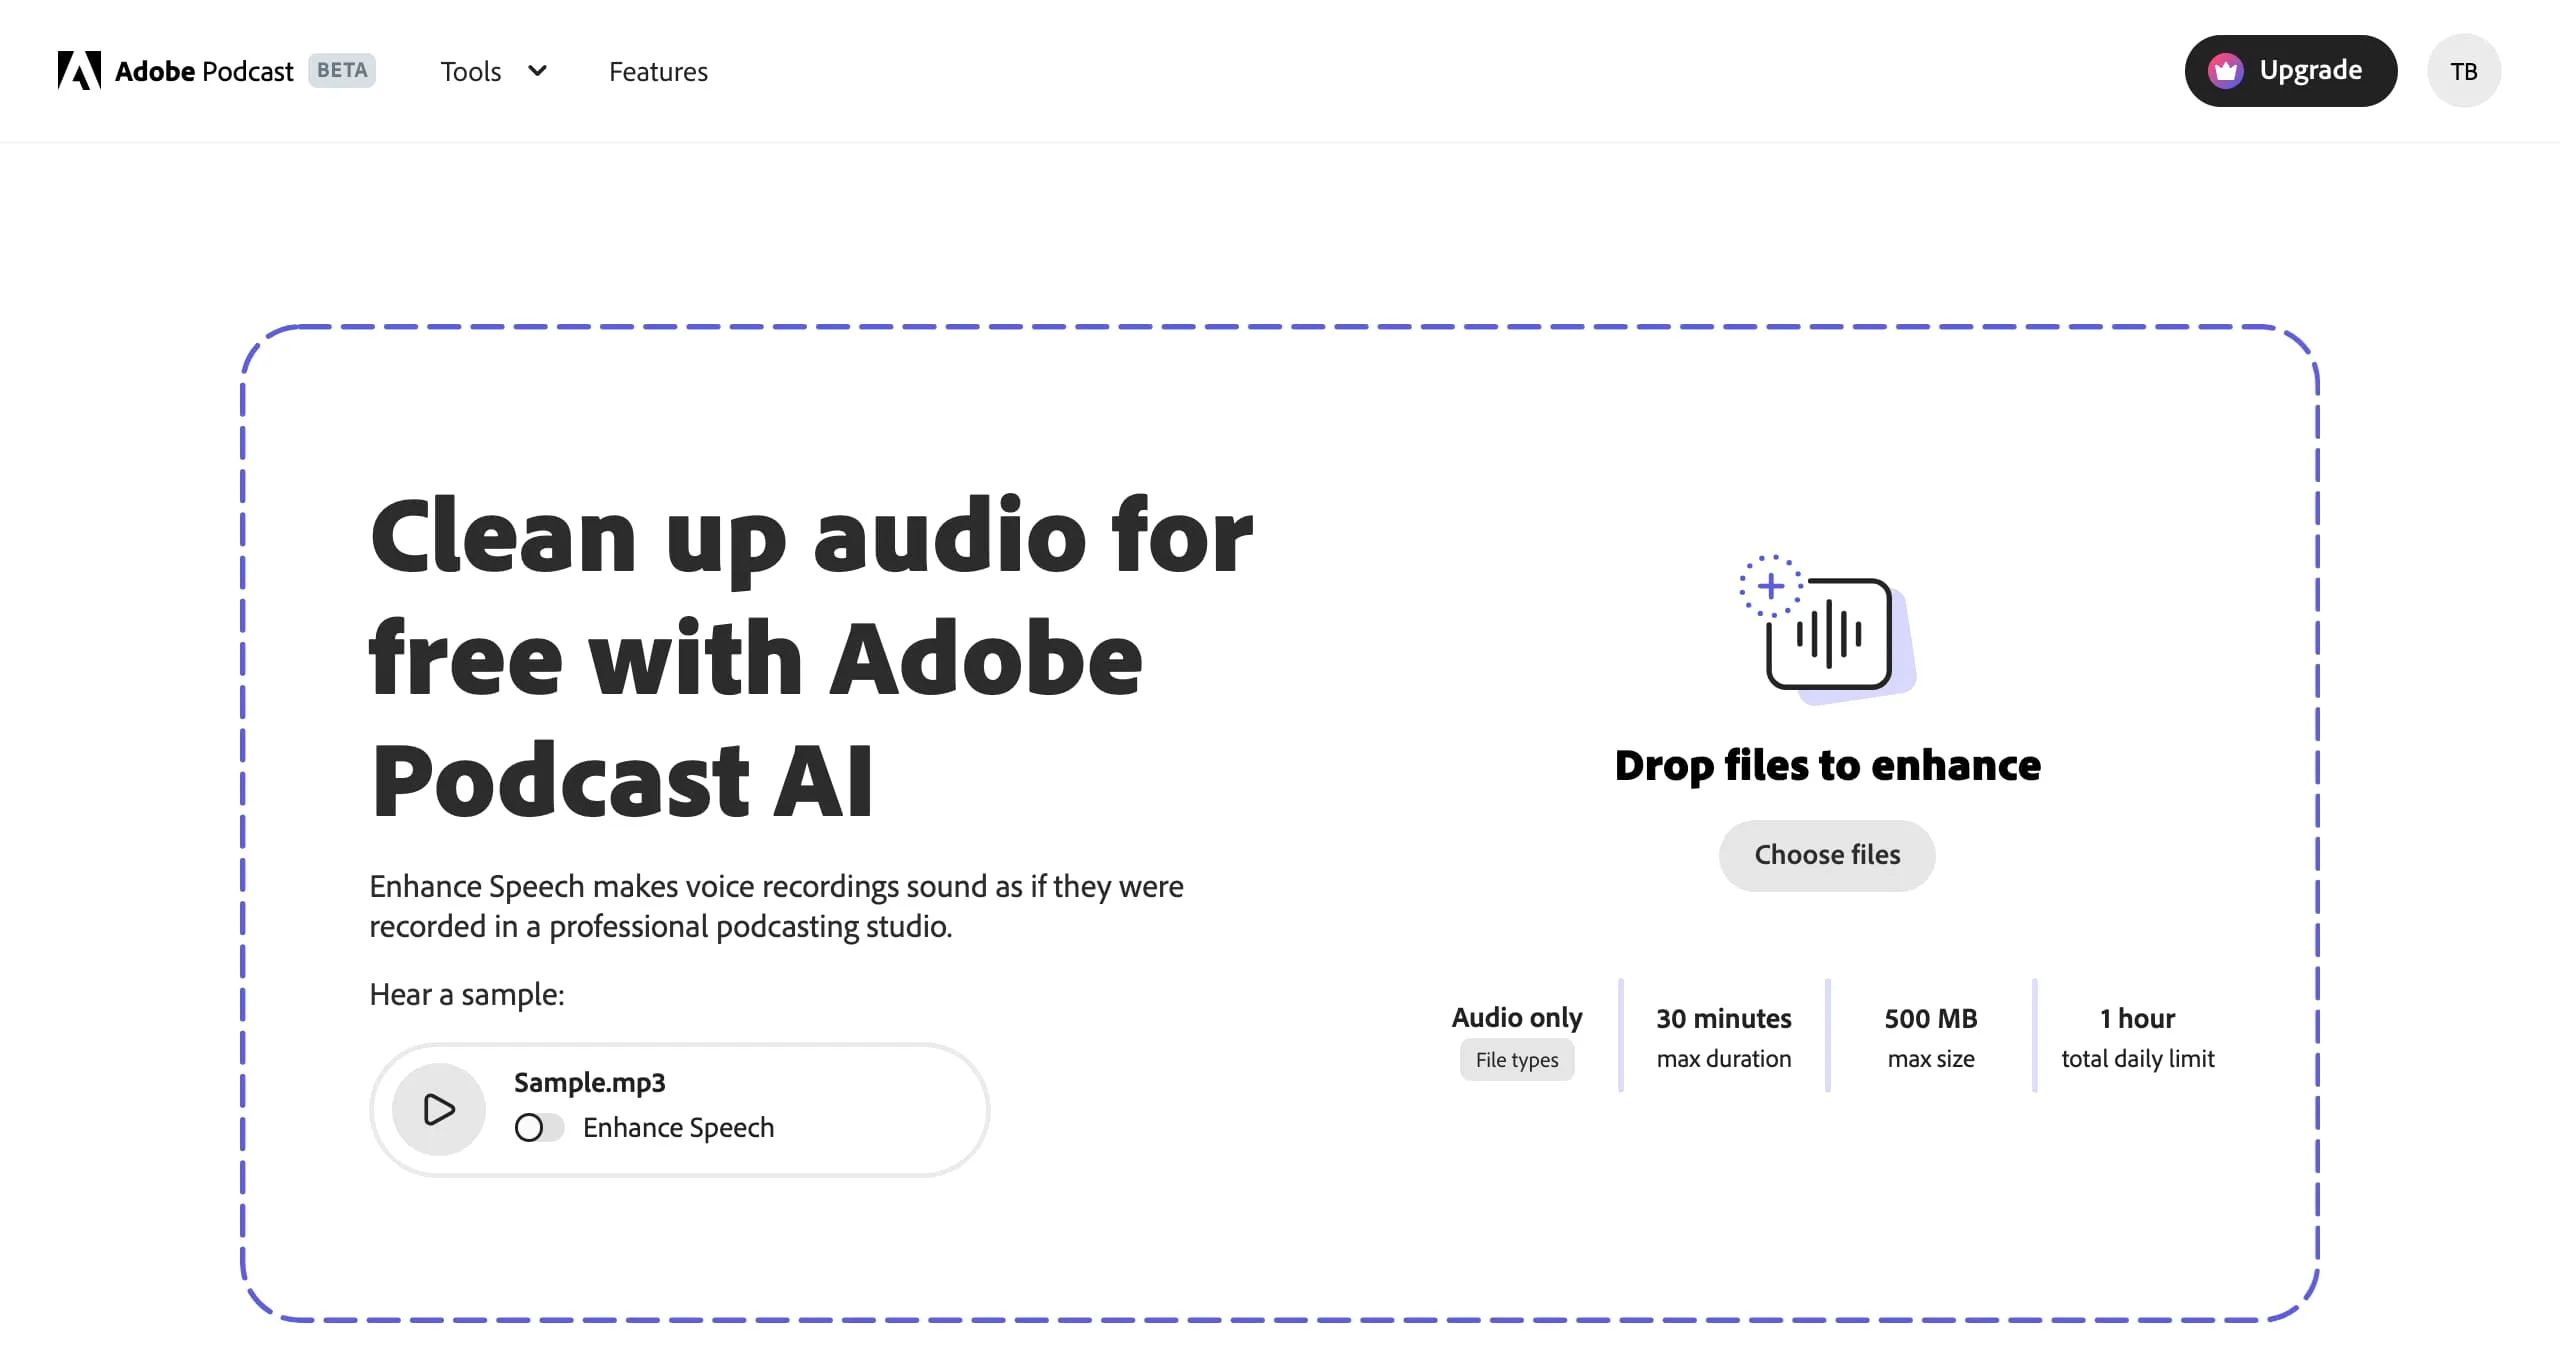Expand the Tools dropdown chevron
This screenshot has height=1366, width=2560.
(537, 71)
